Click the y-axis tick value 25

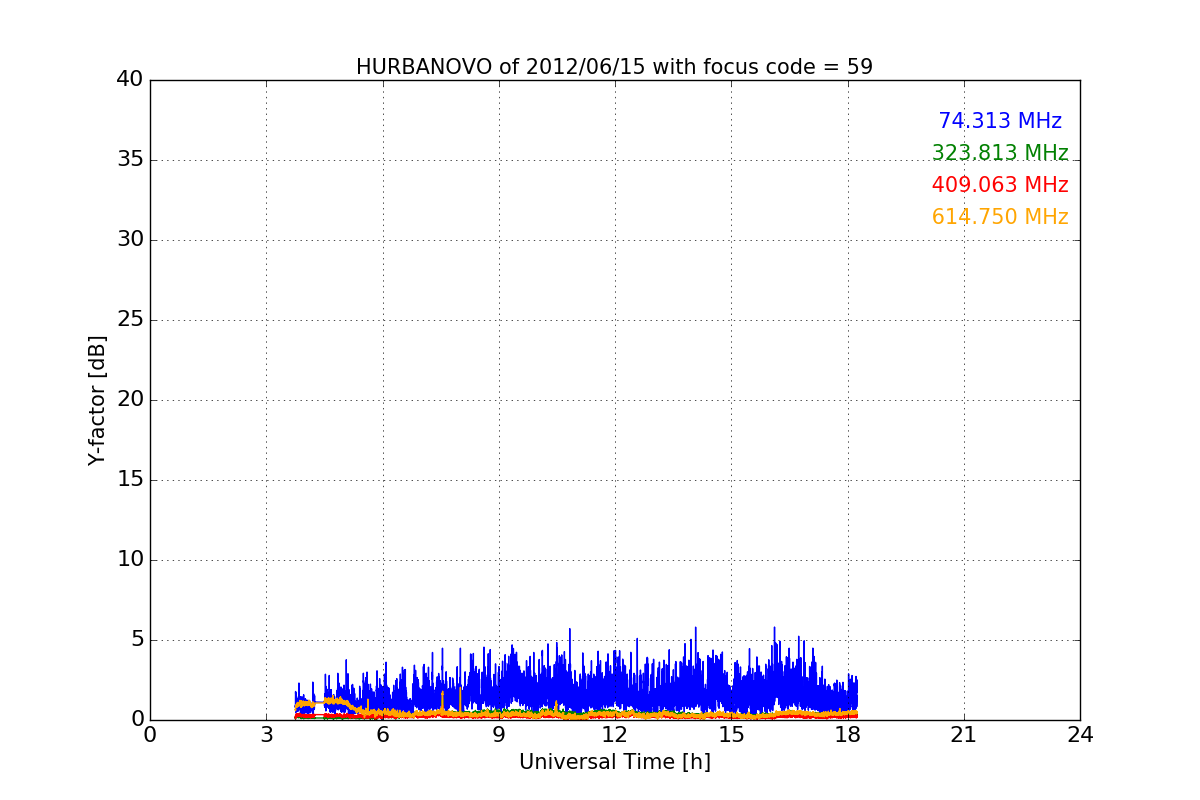(x=130, y=320)
